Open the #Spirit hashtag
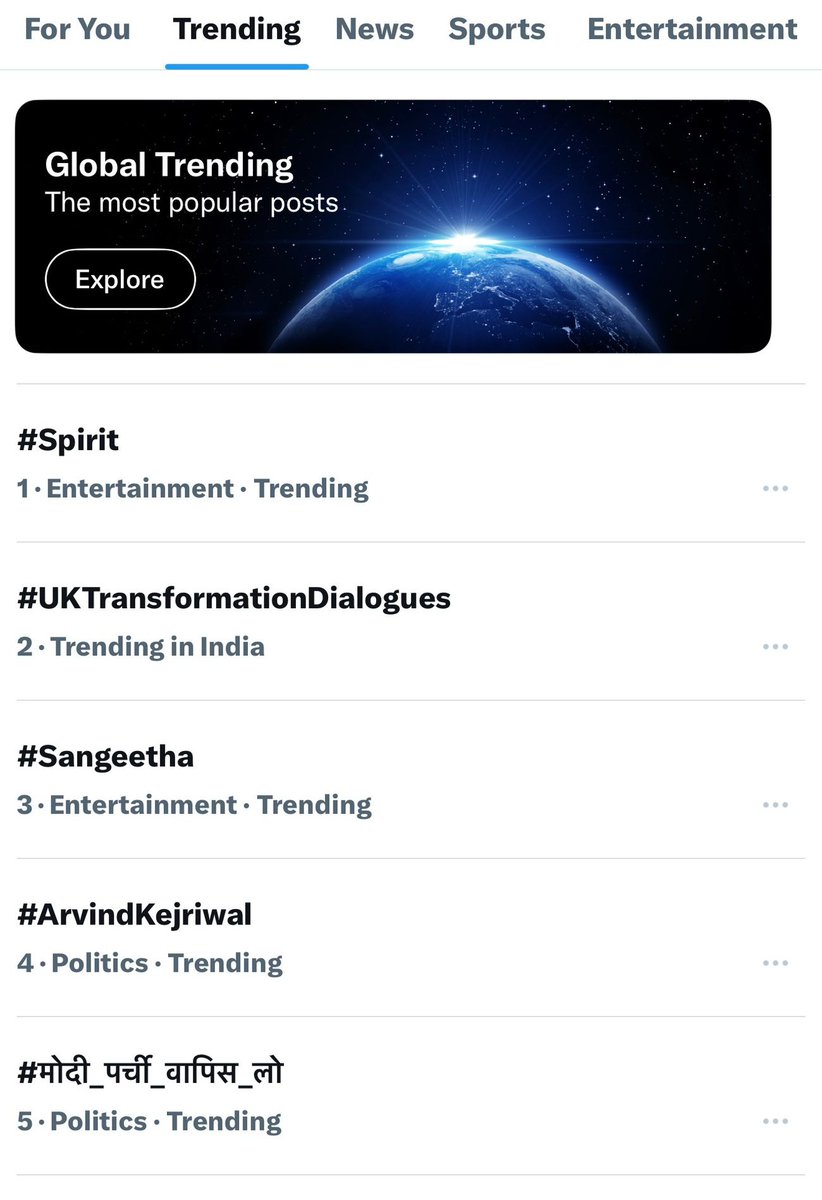The height and width of the screenshot is (1200, 822). [x=68, y=440]
